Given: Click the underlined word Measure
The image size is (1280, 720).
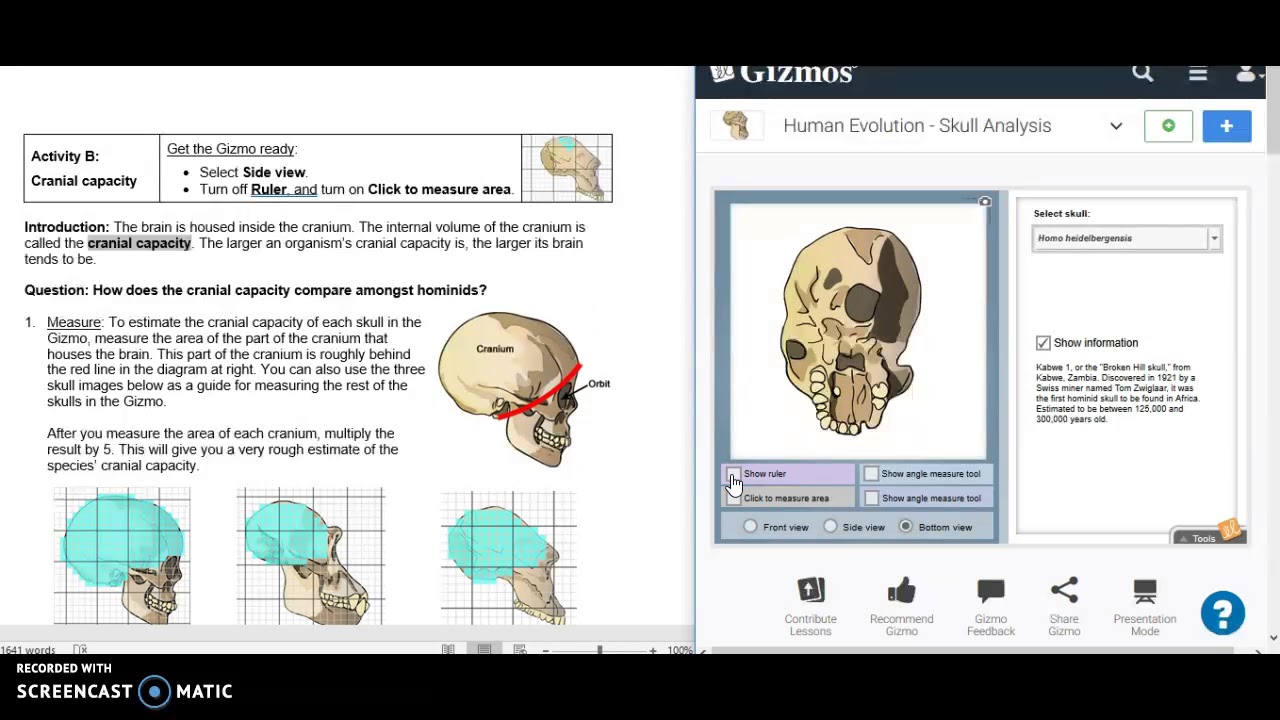Looking at the screenshot, I should [74, 322].
